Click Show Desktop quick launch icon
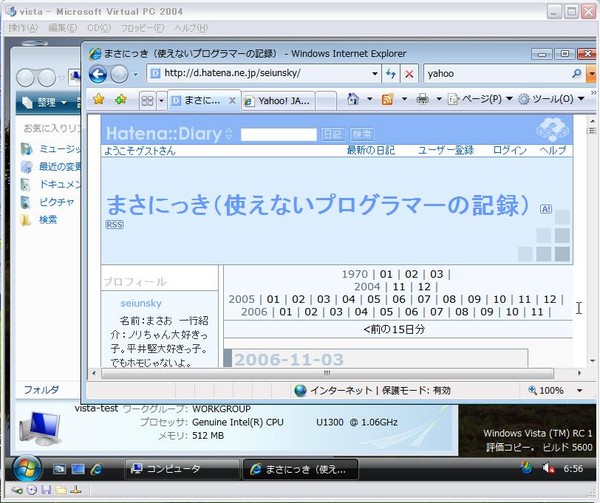The image size is (600, 503). pyautogui.click(x=59, y=469)
